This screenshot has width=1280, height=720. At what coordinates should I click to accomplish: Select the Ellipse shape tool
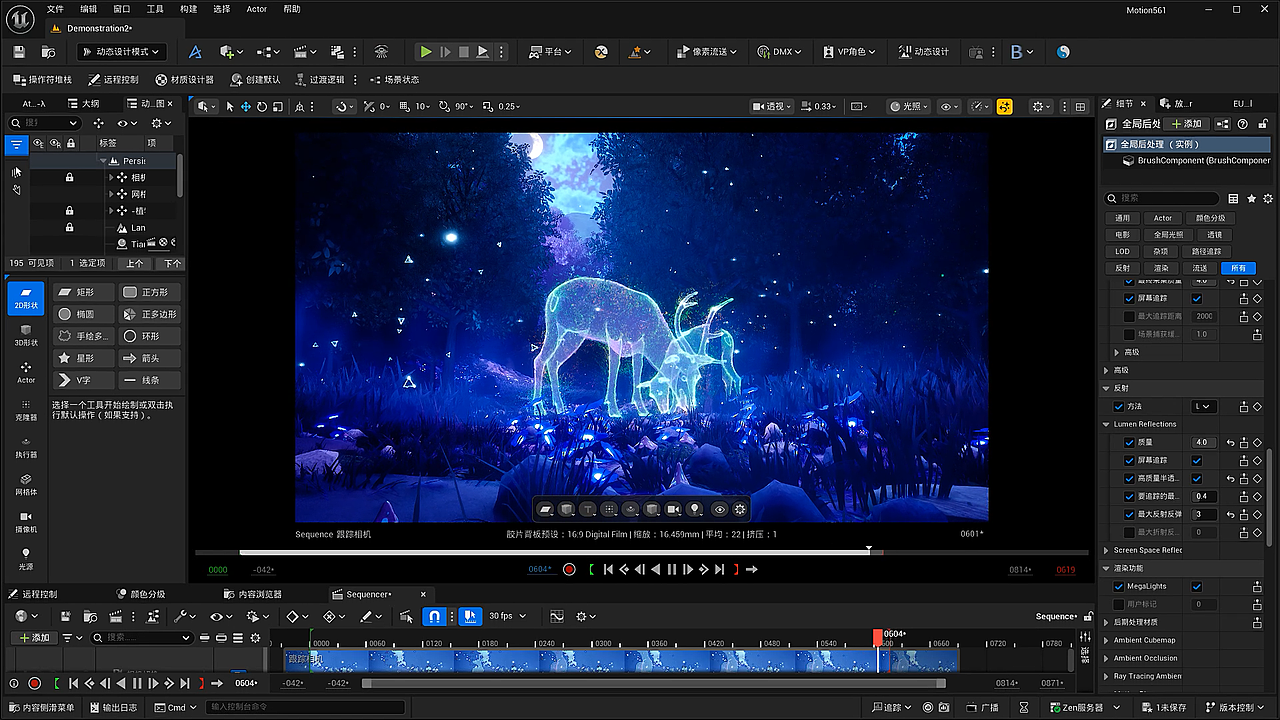[x=82, y=314]
